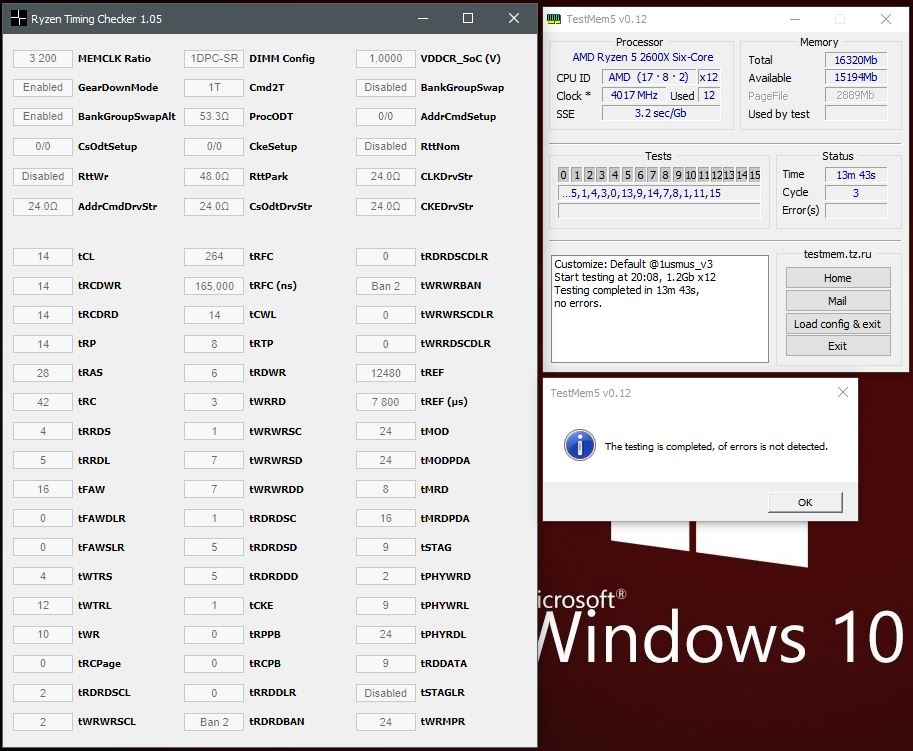Click the testmem.tz.ru label
Viewport: 913px width, 751px height.
(x=837, y=254)
